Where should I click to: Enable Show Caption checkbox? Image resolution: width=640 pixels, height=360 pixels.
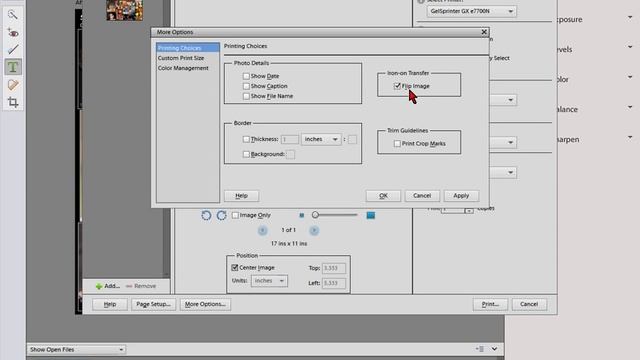[246, 86]
